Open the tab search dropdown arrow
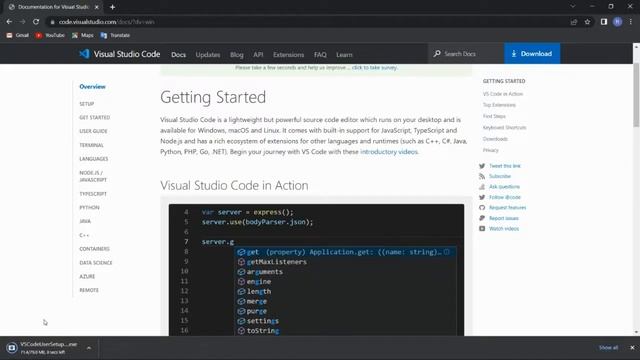This screenshot has width=640, height=360. click(x=573, y=7)
